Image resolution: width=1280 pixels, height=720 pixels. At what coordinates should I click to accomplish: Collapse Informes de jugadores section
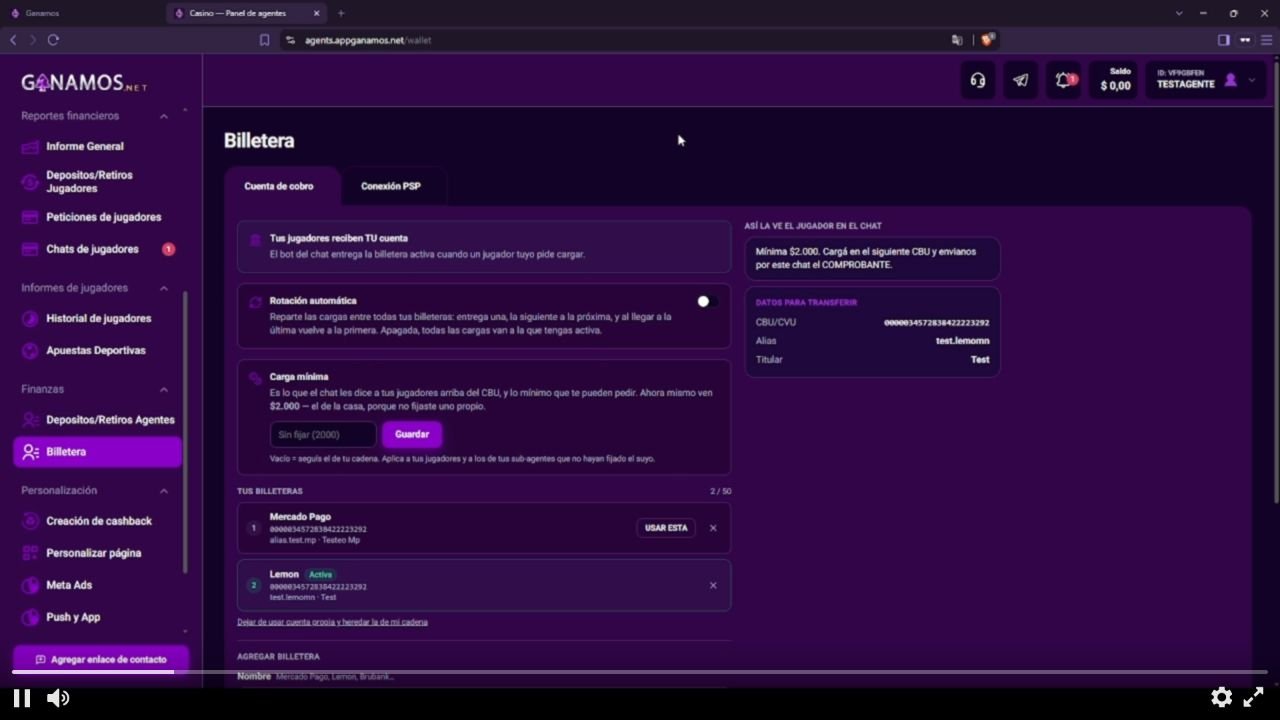pos(164,288)
